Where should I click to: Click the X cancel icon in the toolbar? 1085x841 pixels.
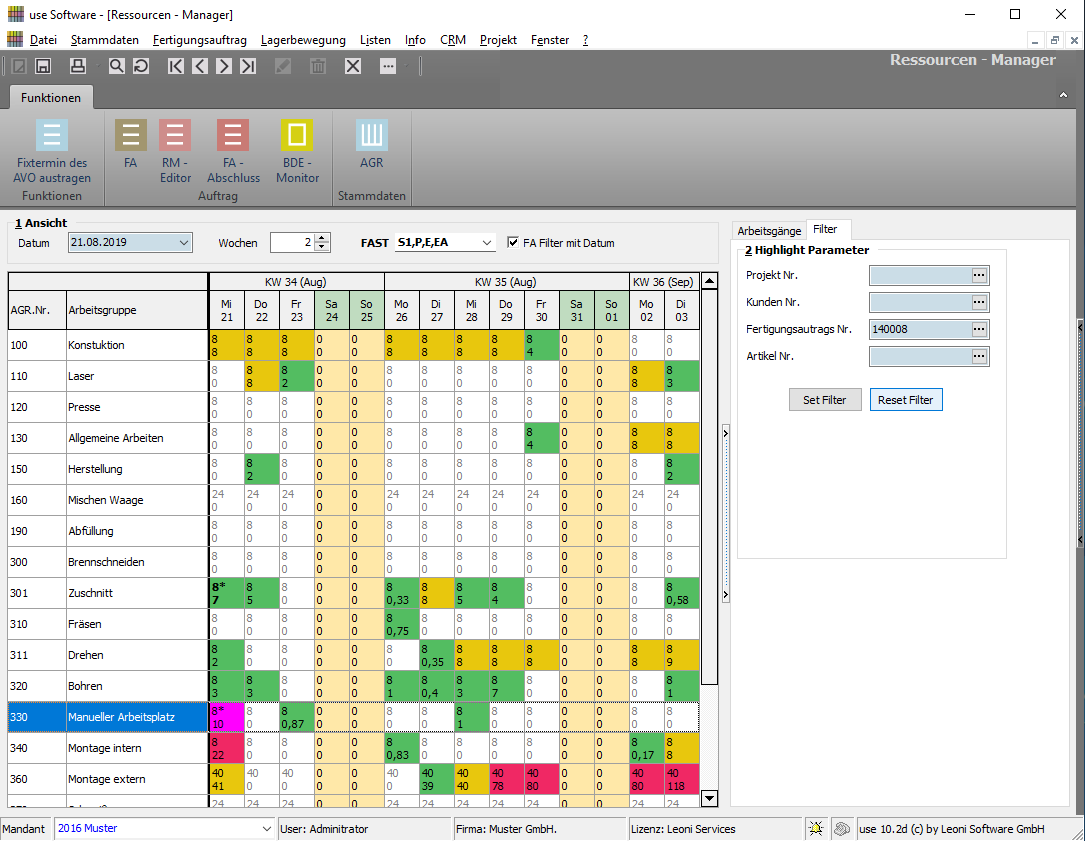353,66
